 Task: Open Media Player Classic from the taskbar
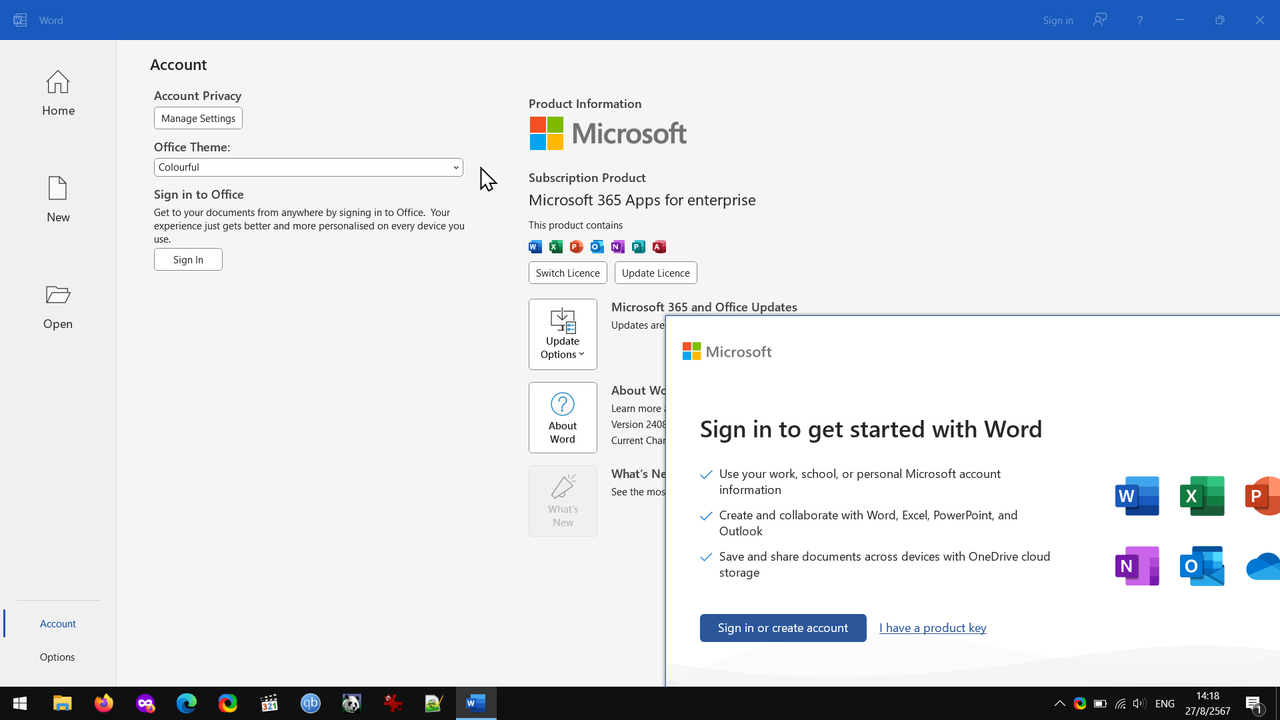coord(269,704)
